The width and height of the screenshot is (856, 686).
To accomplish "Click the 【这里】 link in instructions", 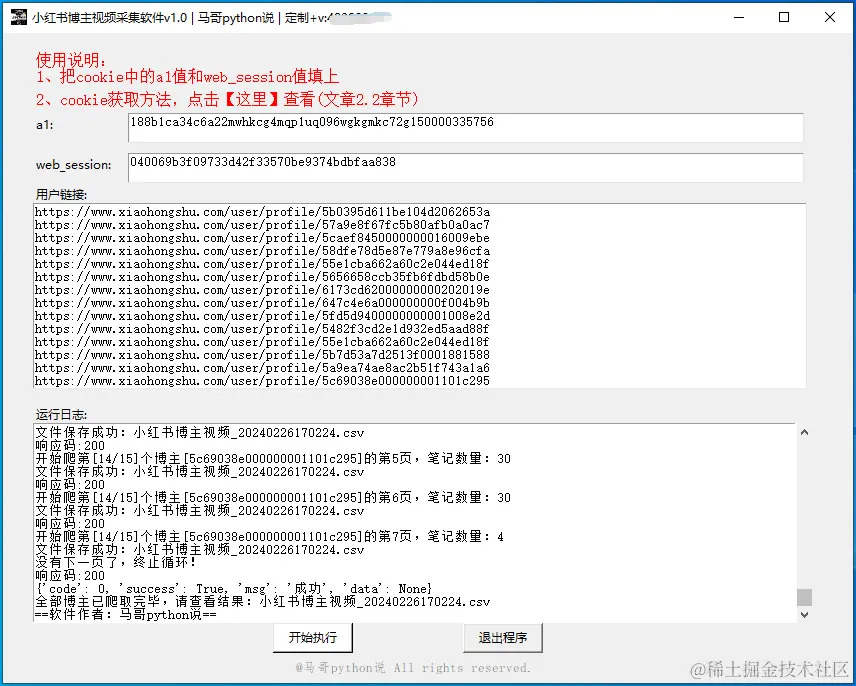I will pos(252,99).
